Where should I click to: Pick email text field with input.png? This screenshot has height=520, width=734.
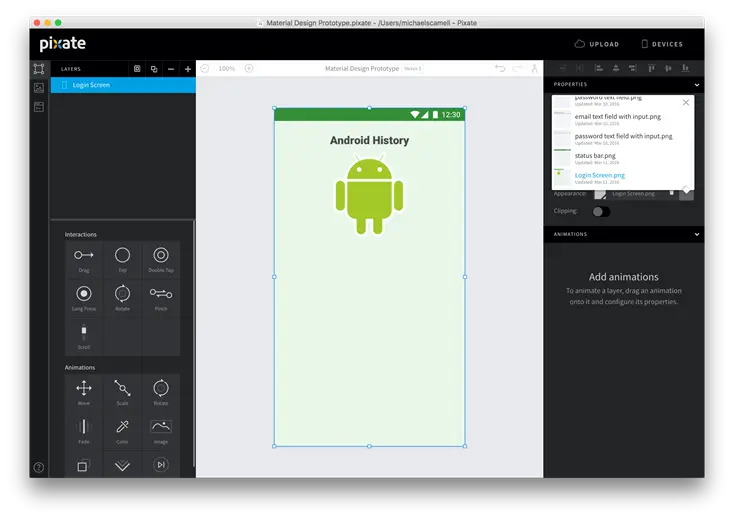(617, 117)
